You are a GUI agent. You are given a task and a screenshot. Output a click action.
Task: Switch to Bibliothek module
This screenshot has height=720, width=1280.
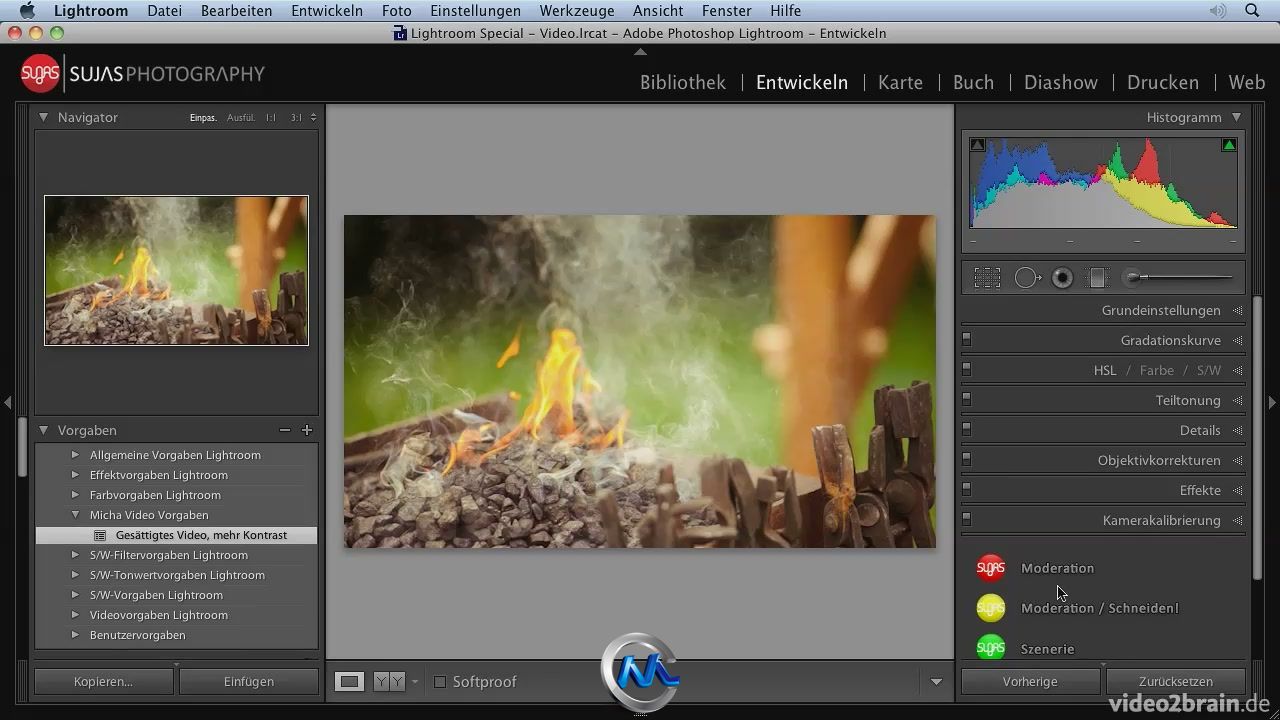pos(683,82)
